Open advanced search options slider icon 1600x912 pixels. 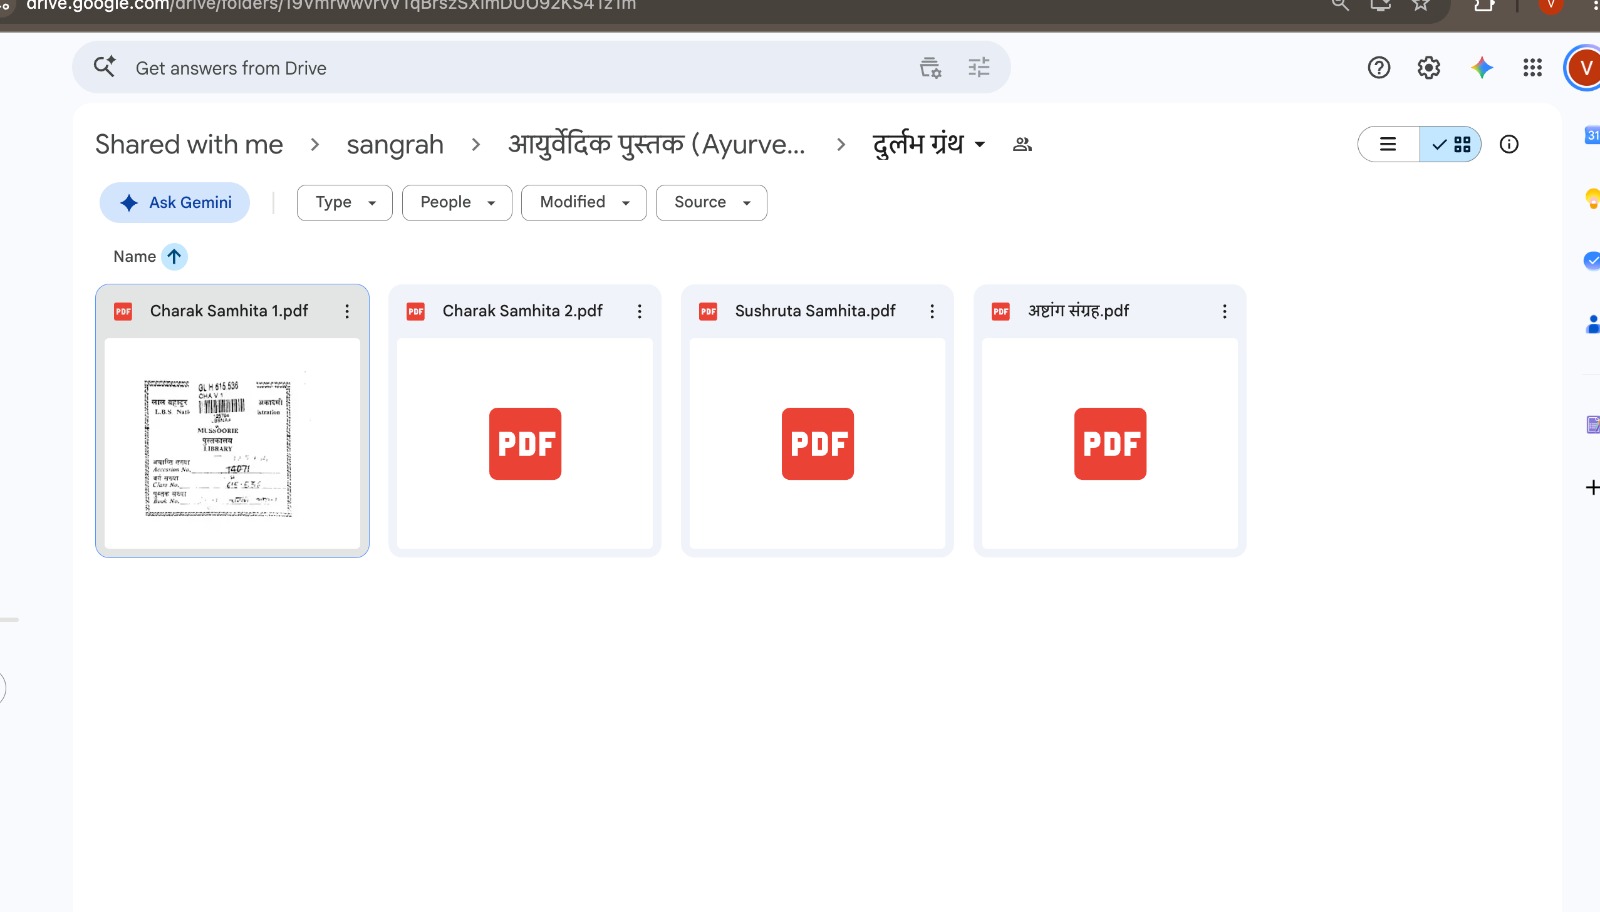point(979,67)
